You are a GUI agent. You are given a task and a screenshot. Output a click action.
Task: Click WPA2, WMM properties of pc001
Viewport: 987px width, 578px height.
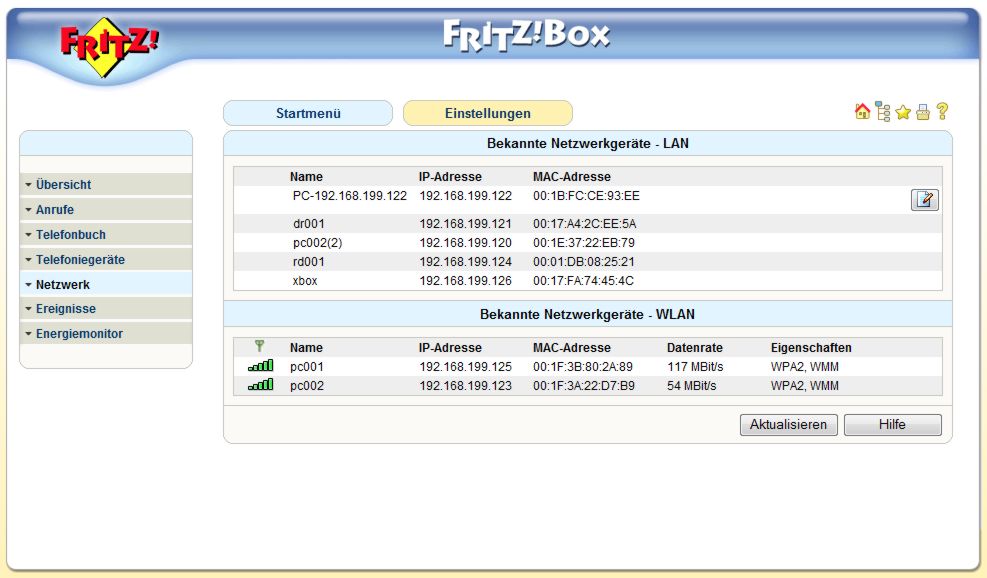tap(804, 366)
